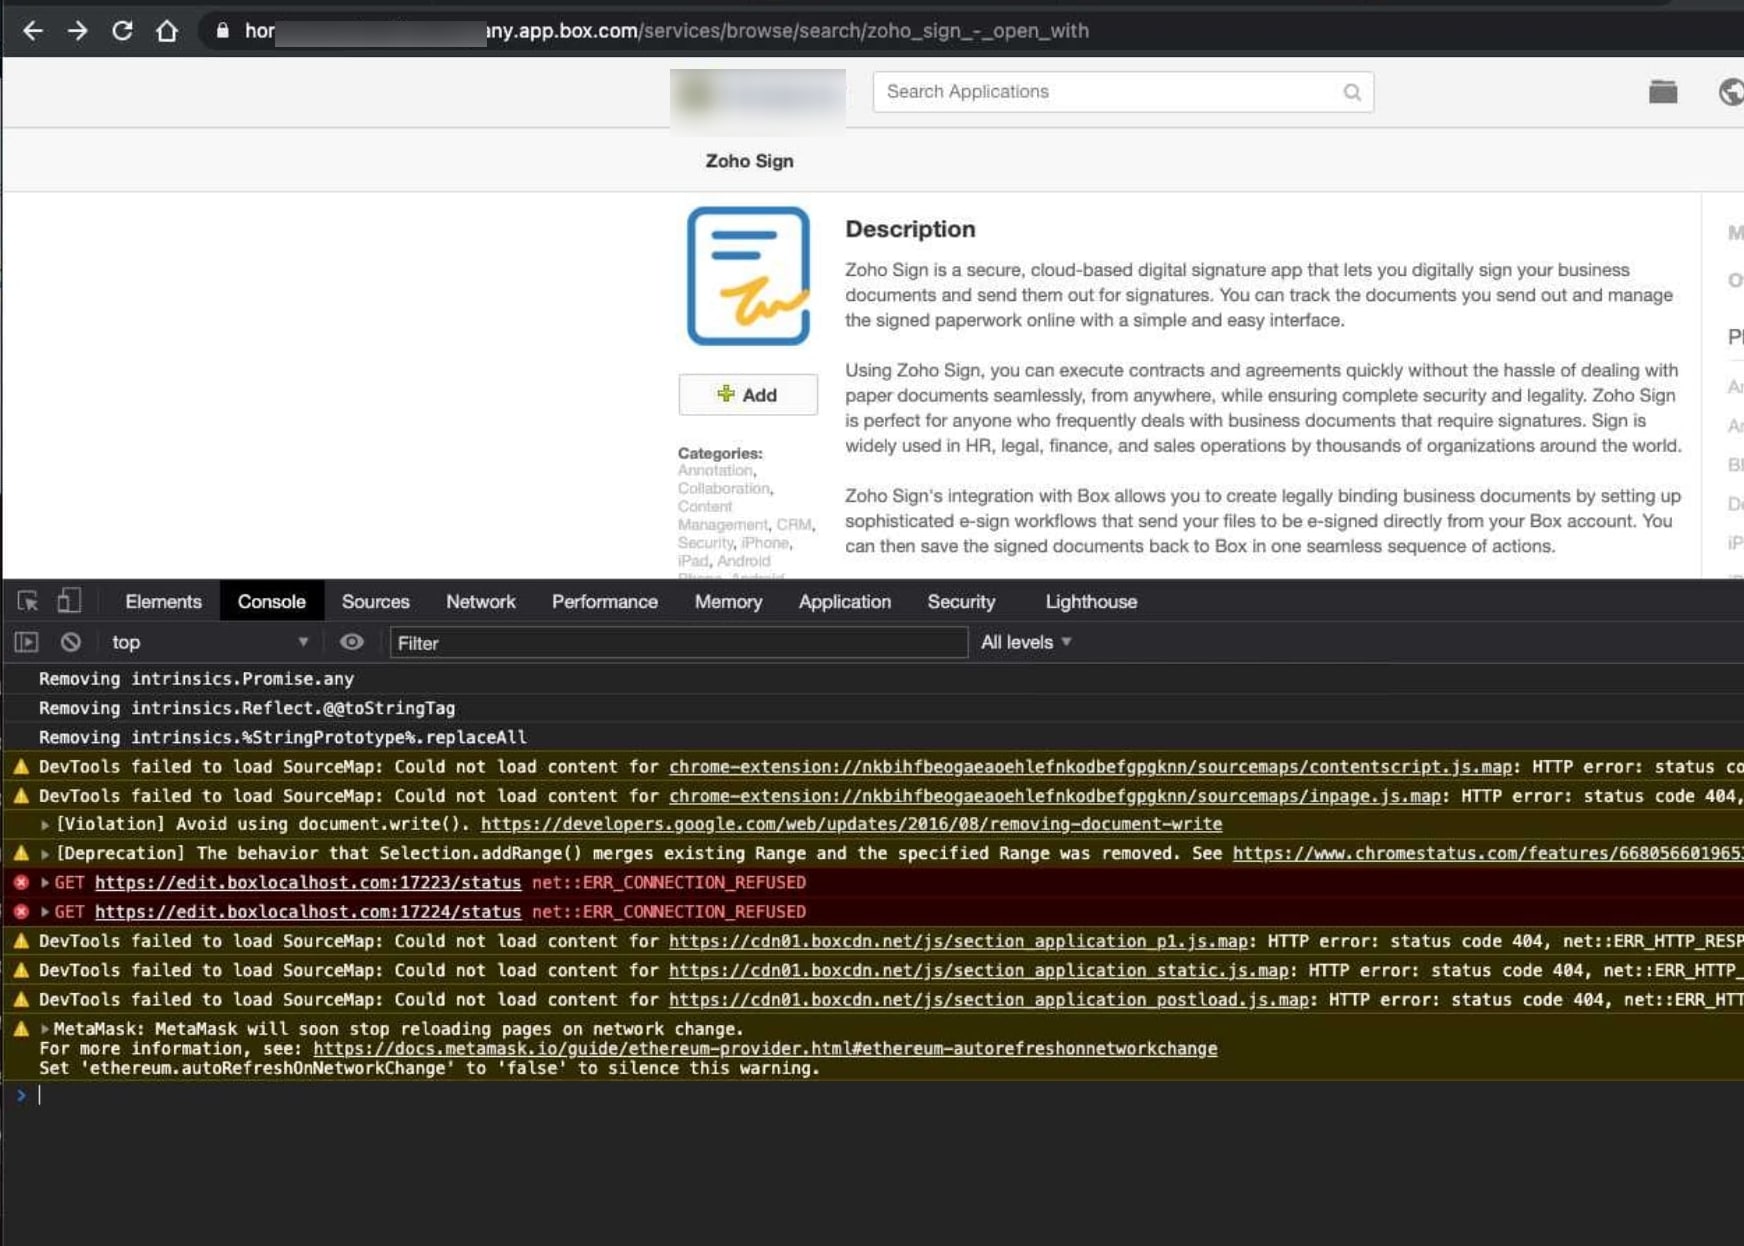Toggle the device toolbar
This screenshot has width=1744, height=1246.
(68, 601)
